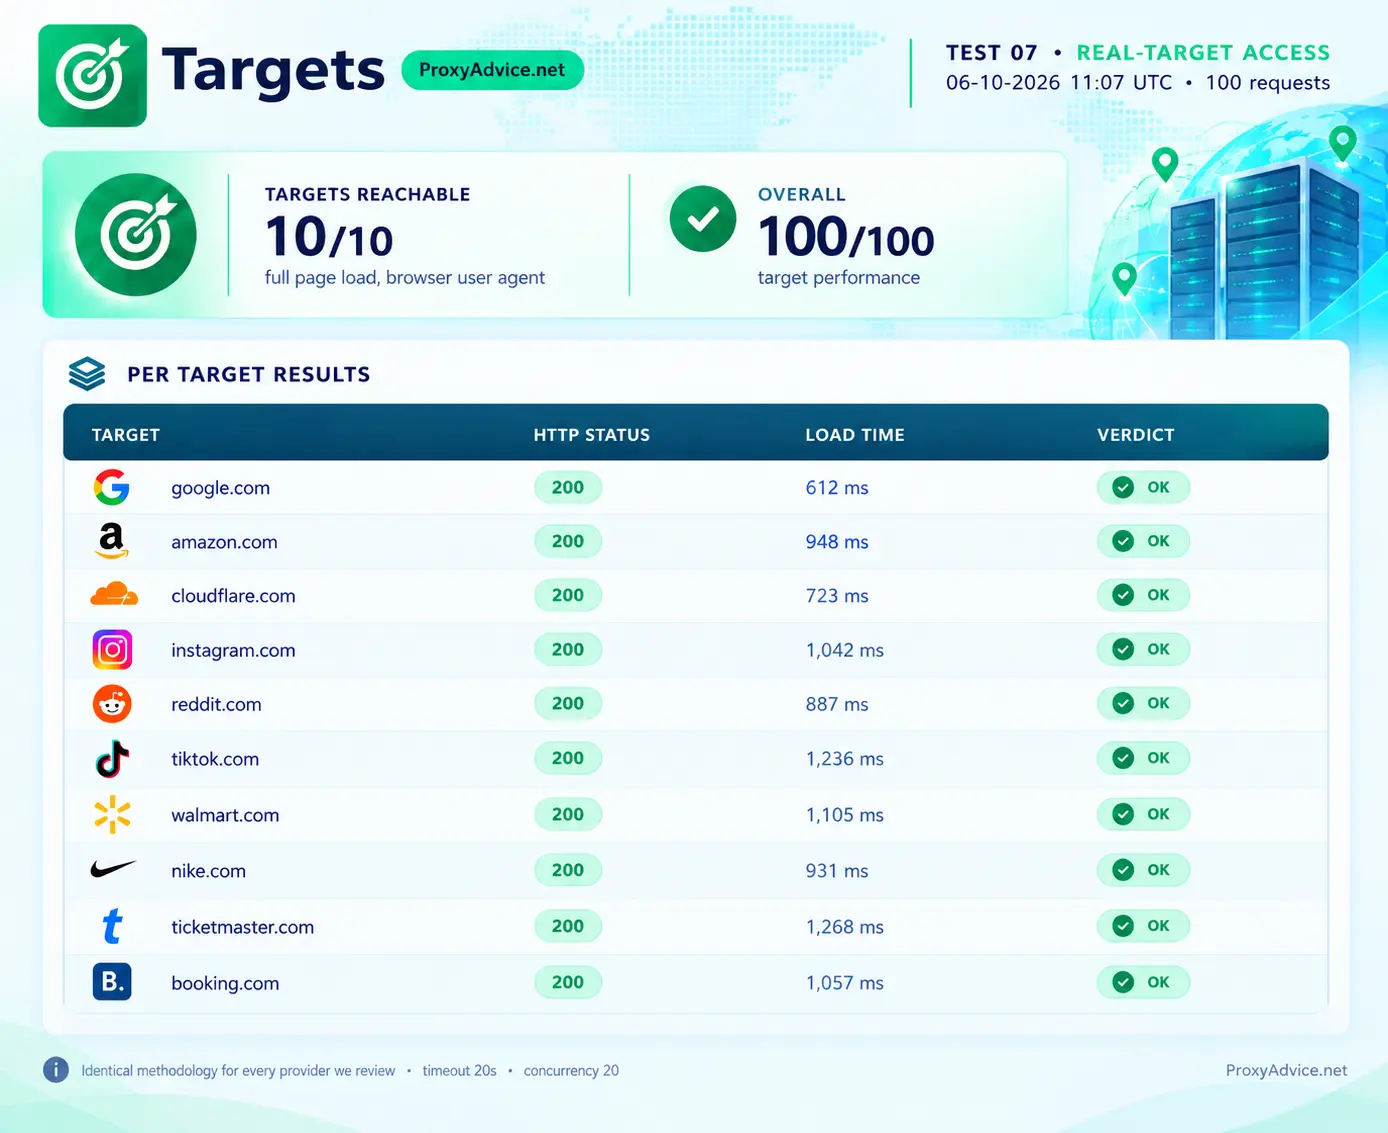Click the info icon in the footer
Viewport: 1388px width, 1133px height.
click(x=56, y=1070)
